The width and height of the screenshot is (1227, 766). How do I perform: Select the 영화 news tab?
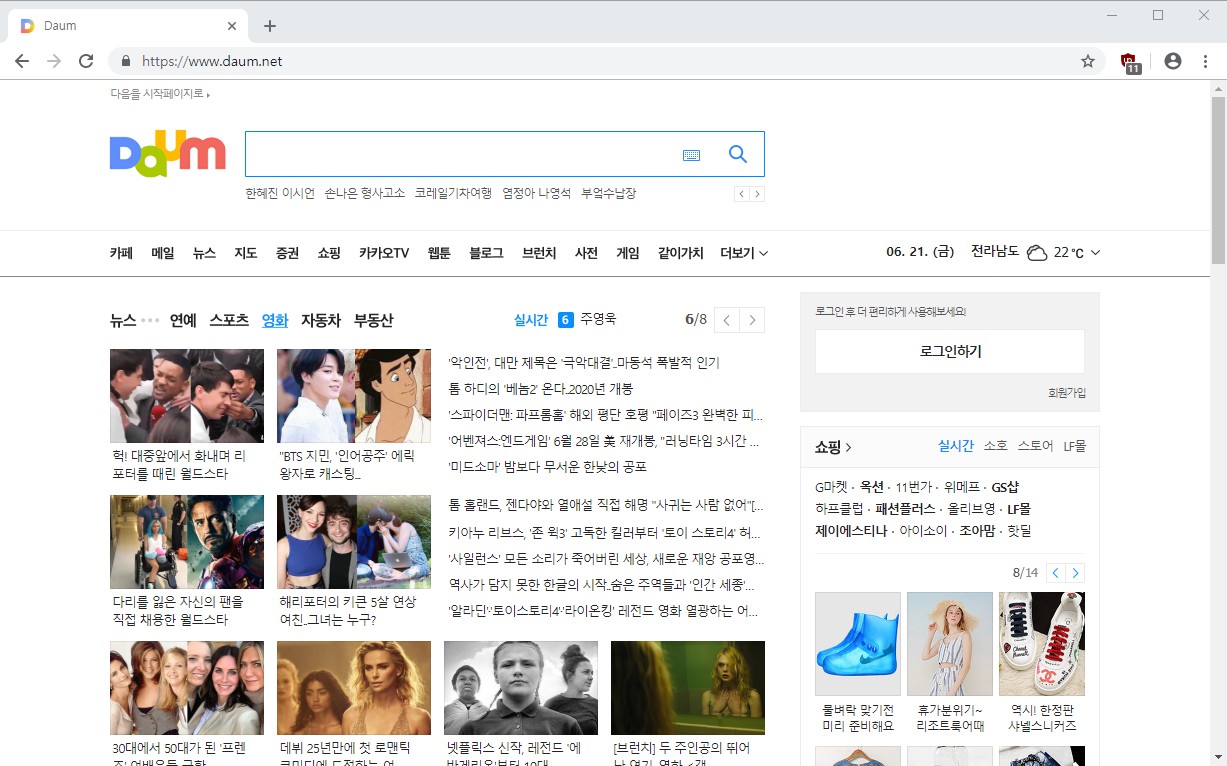tap(275, 320)
